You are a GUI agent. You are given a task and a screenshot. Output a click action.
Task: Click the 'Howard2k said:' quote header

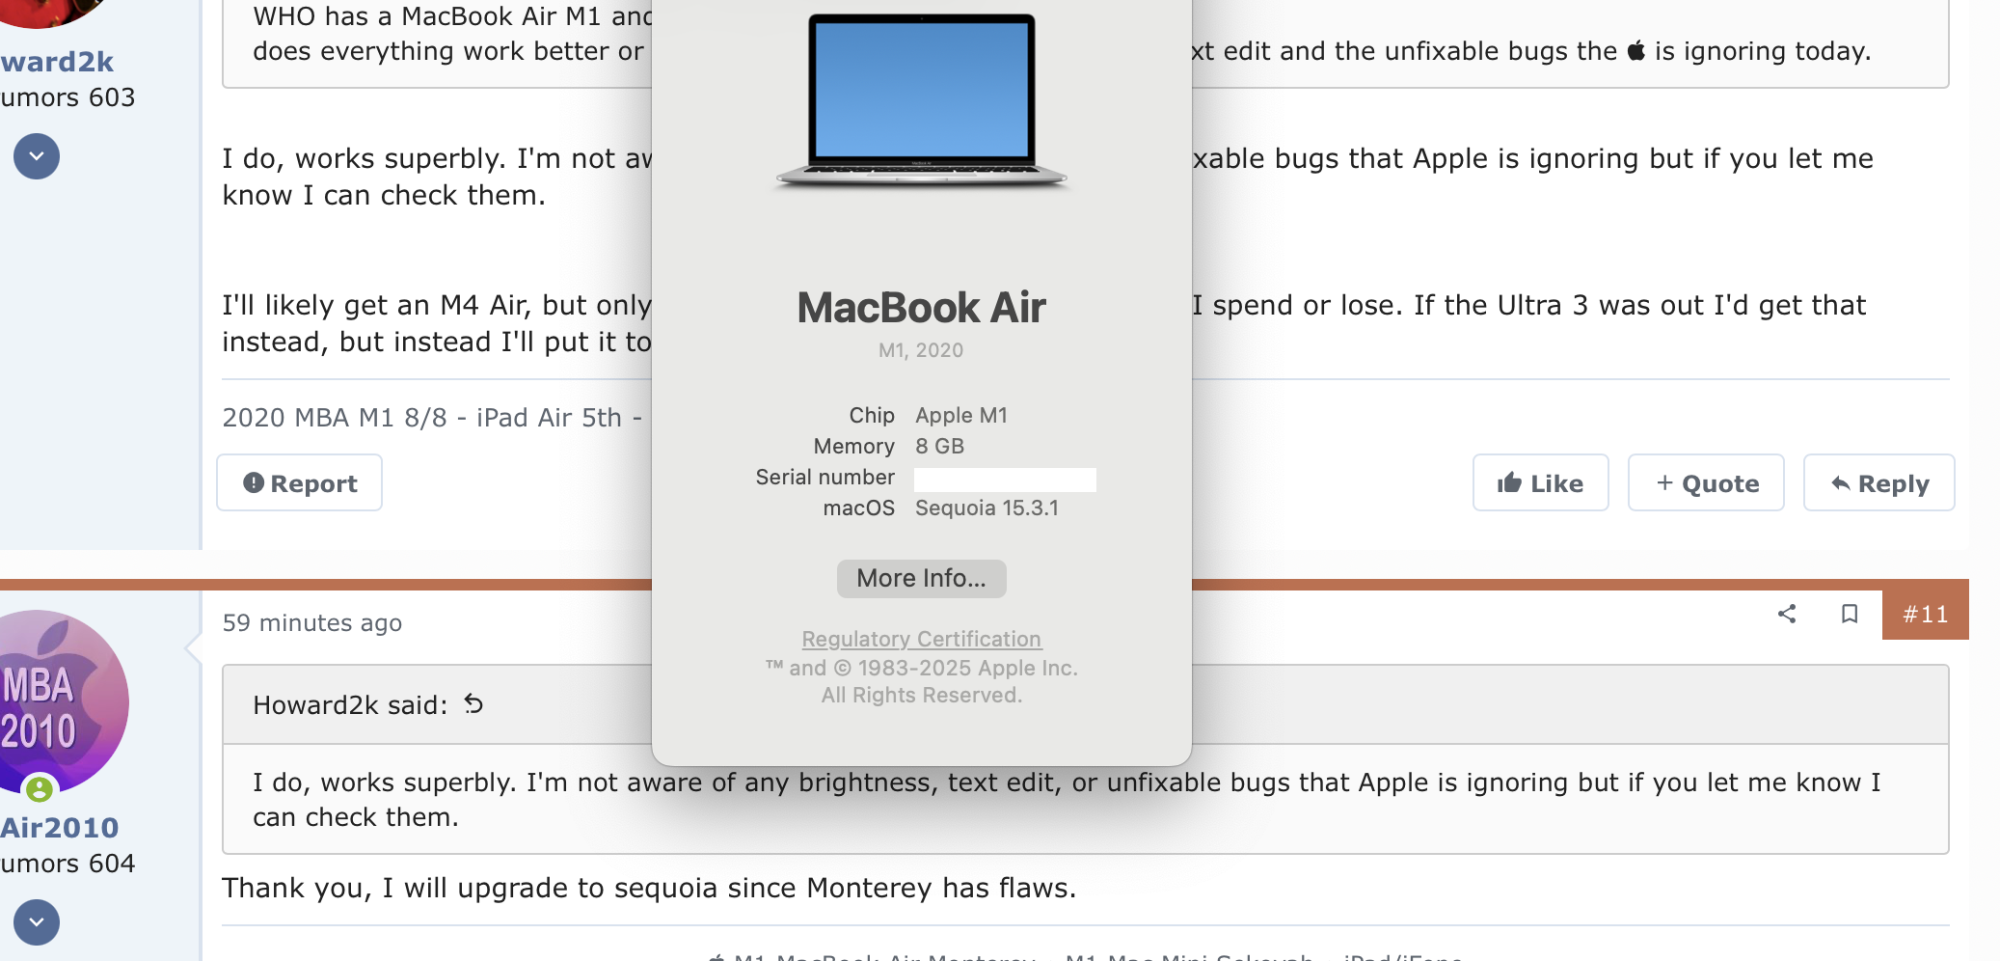pos(350,705)
